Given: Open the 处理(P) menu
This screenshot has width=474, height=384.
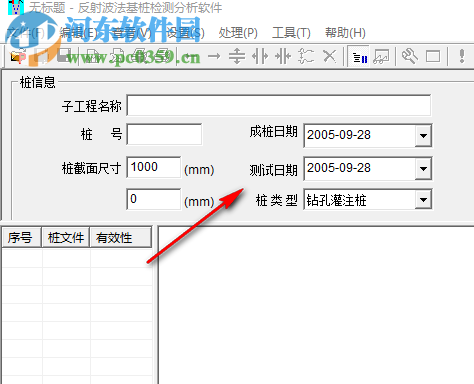Looking at the screenshot, I should pyautogui.click(x=238, y=33).
